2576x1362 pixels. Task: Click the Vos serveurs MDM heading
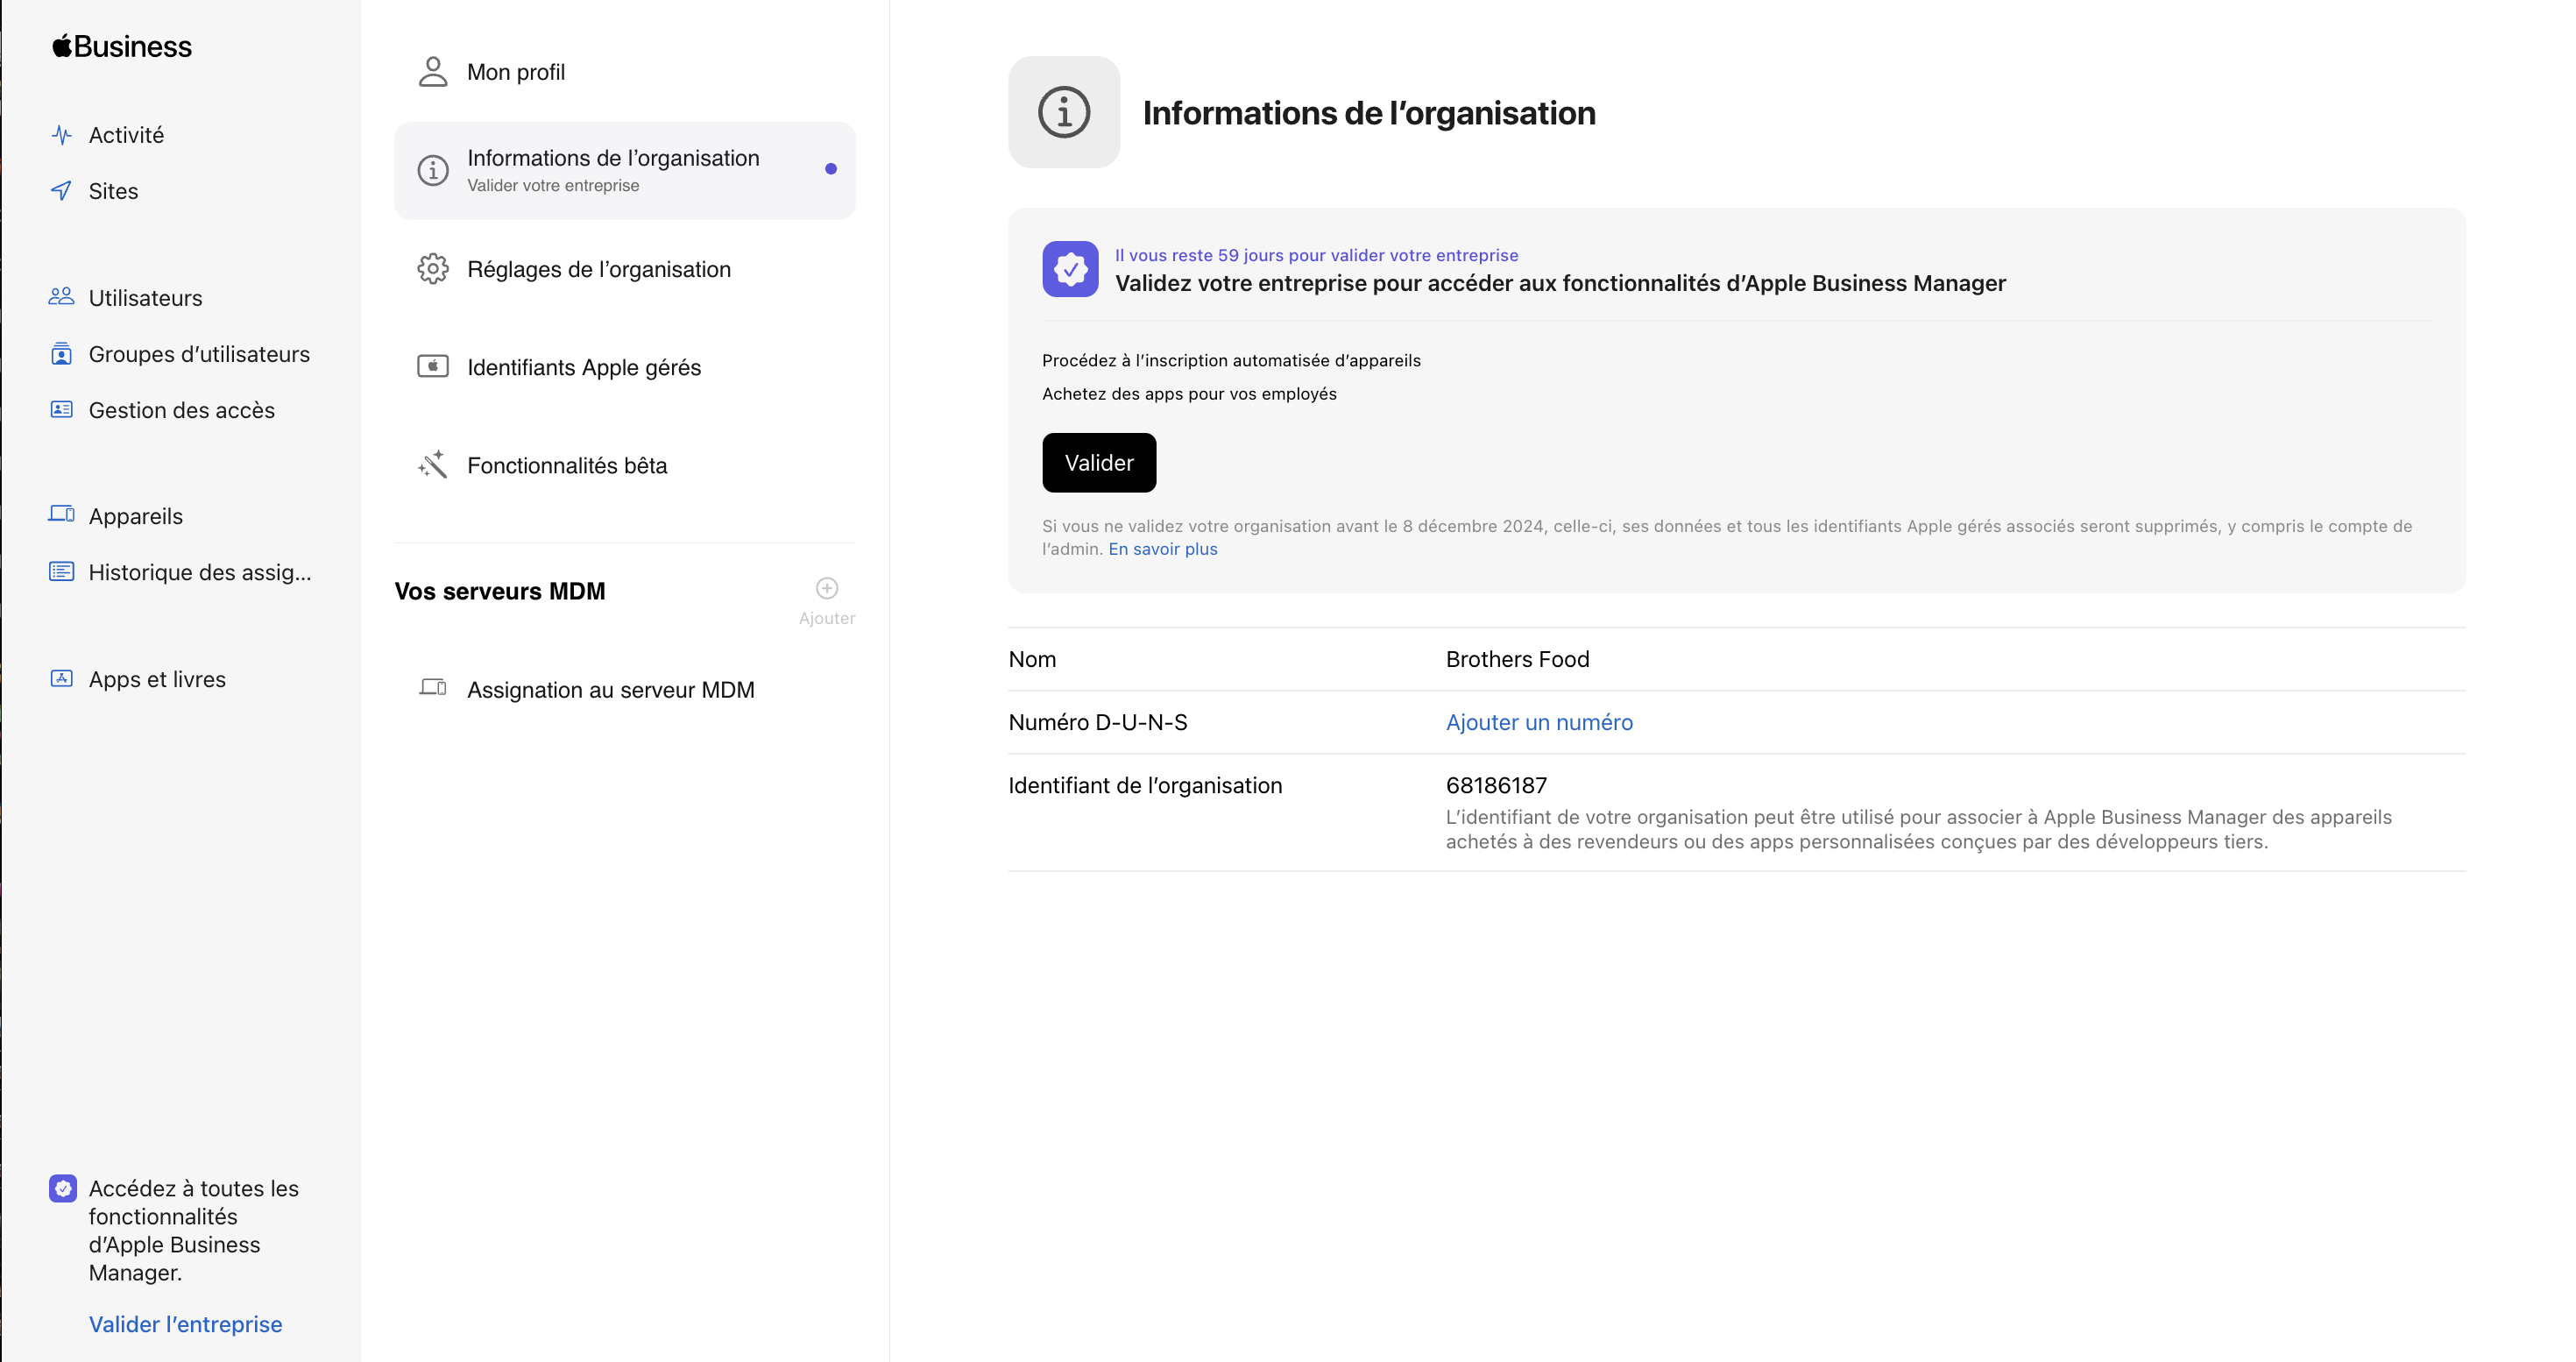[500, 591]
